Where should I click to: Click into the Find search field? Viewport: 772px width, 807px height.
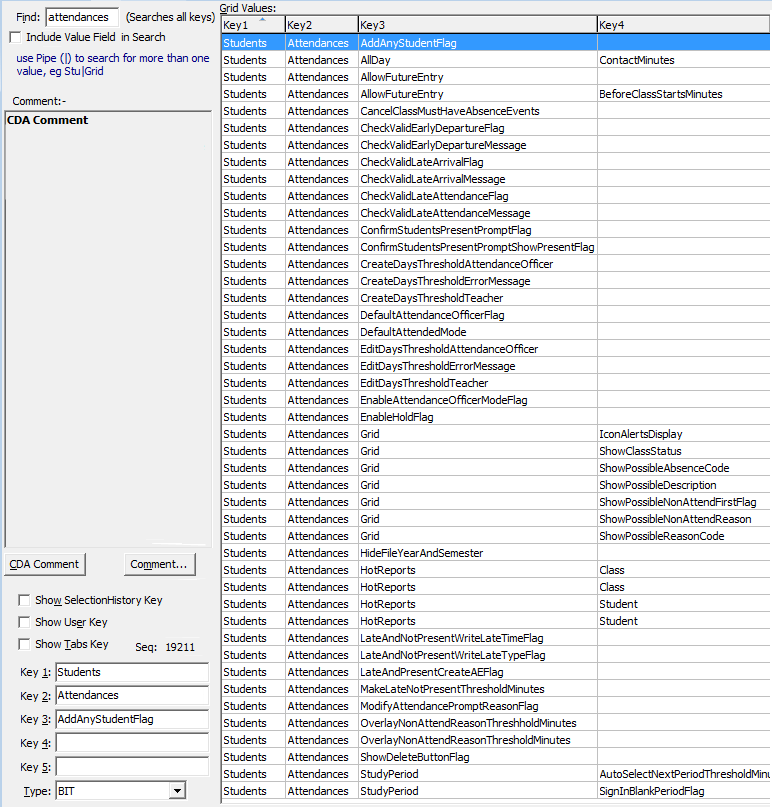[82, 17]
